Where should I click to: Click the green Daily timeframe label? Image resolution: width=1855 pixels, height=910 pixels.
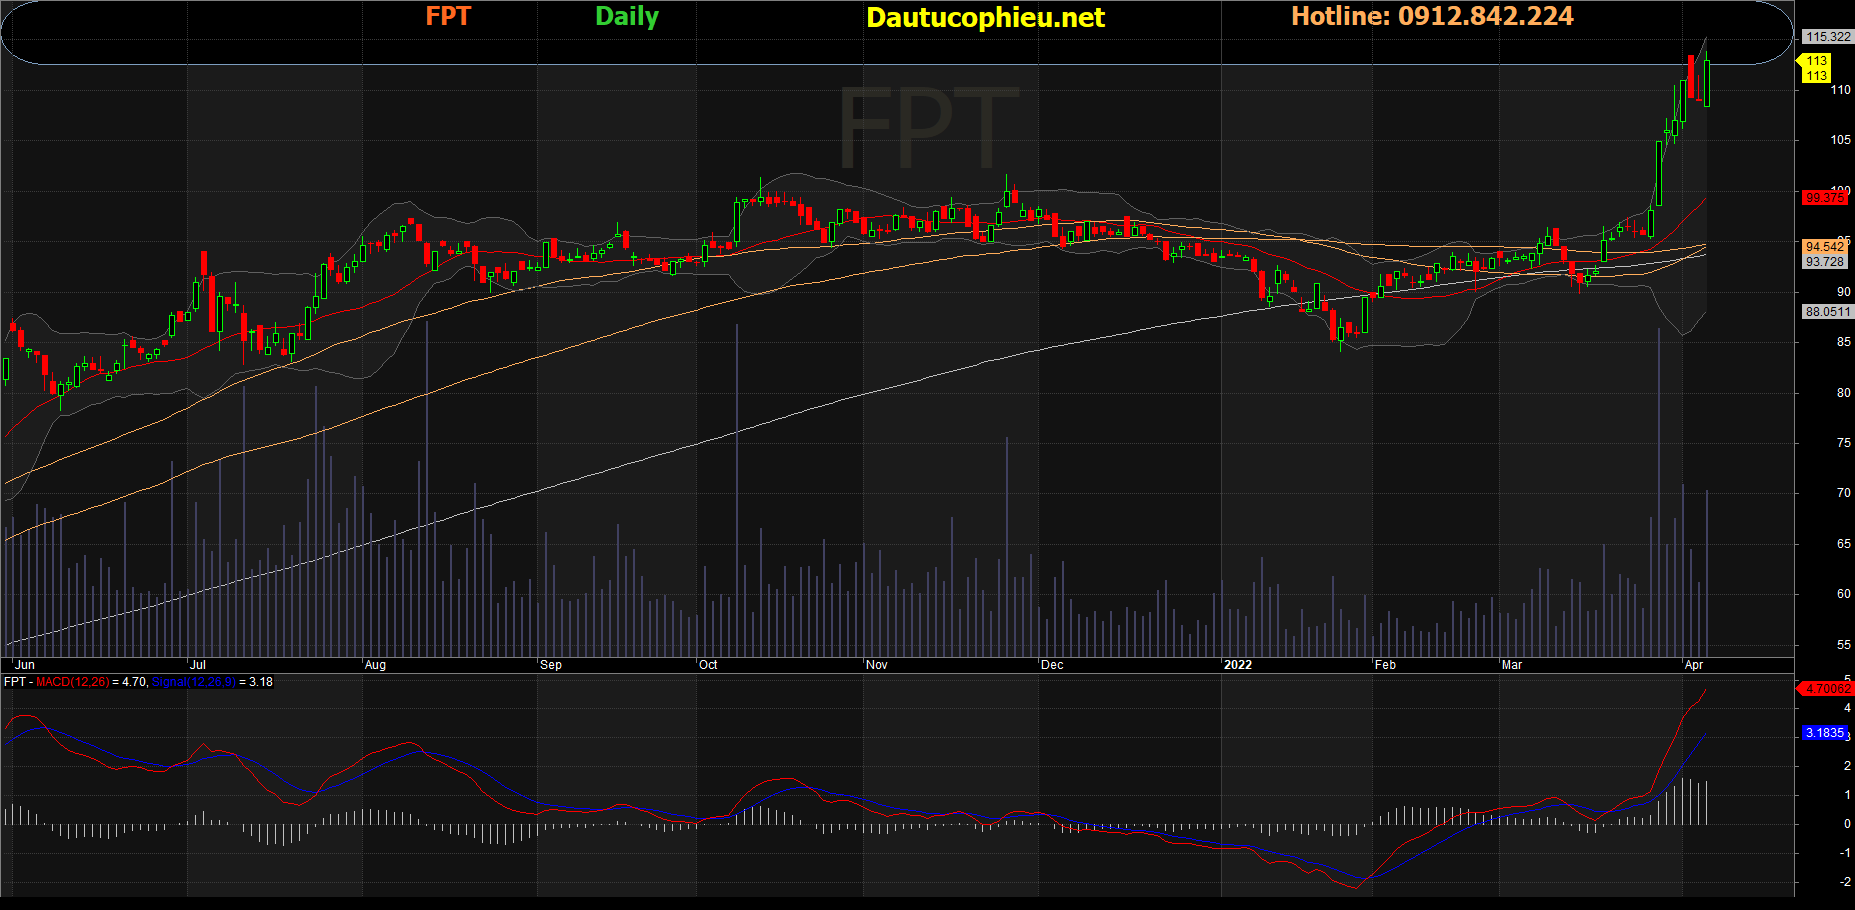[627, 16]
